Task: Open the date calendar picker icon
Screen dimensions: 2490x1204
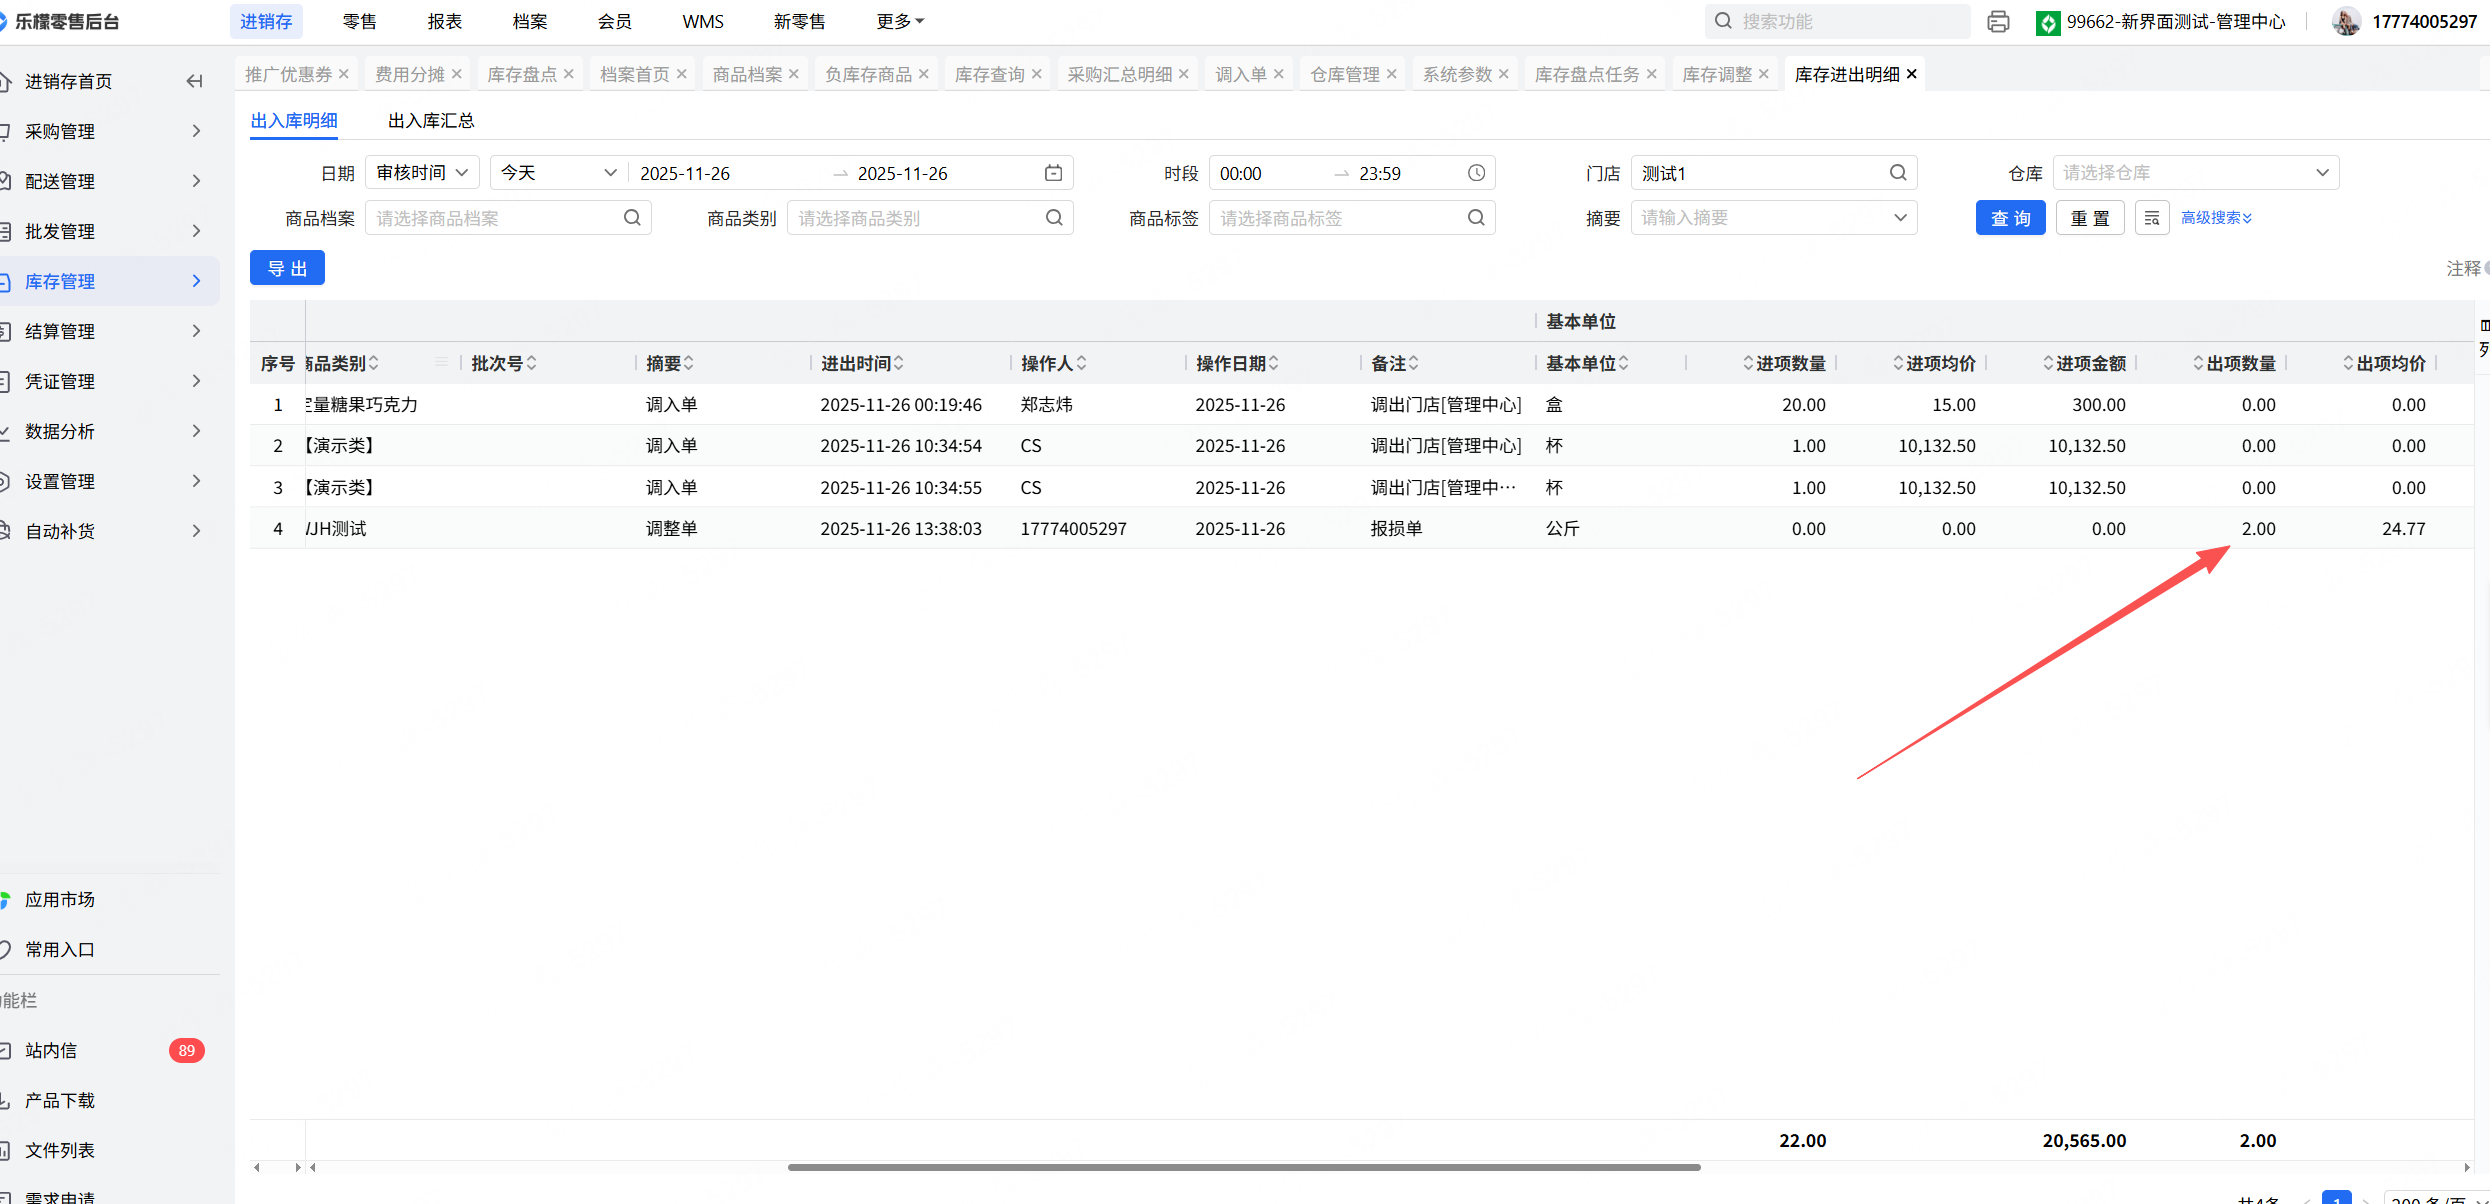Action: pos(1053,173)
